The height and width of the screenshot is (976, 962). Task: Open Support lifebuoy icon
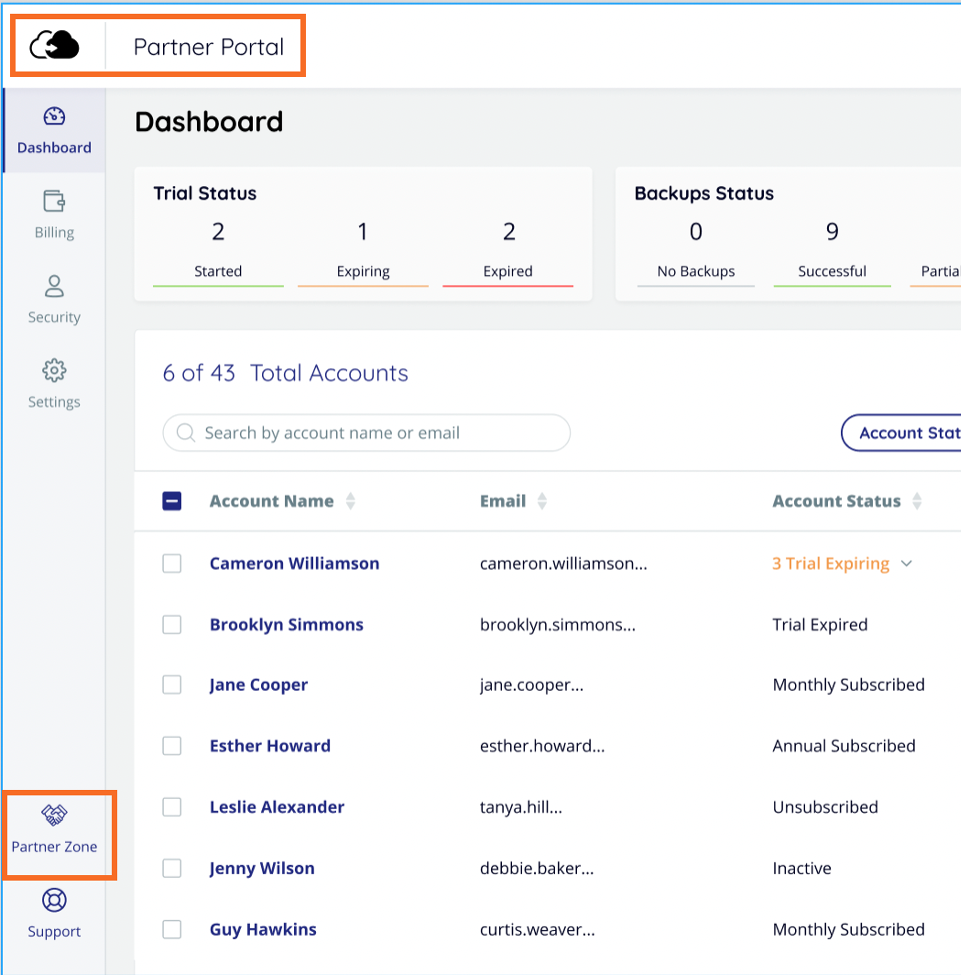click(54, 900)
